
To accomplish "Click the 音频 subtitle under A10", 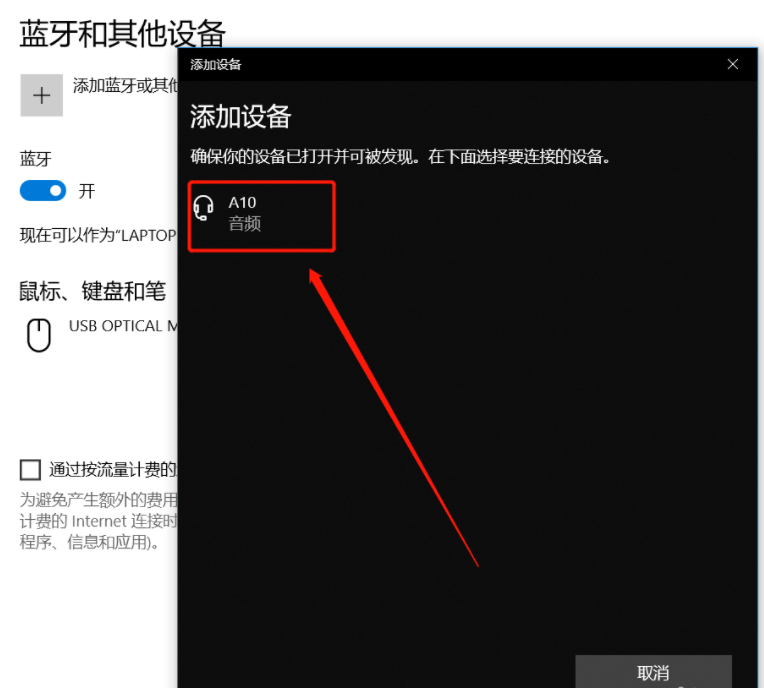I will click(245, 224).
